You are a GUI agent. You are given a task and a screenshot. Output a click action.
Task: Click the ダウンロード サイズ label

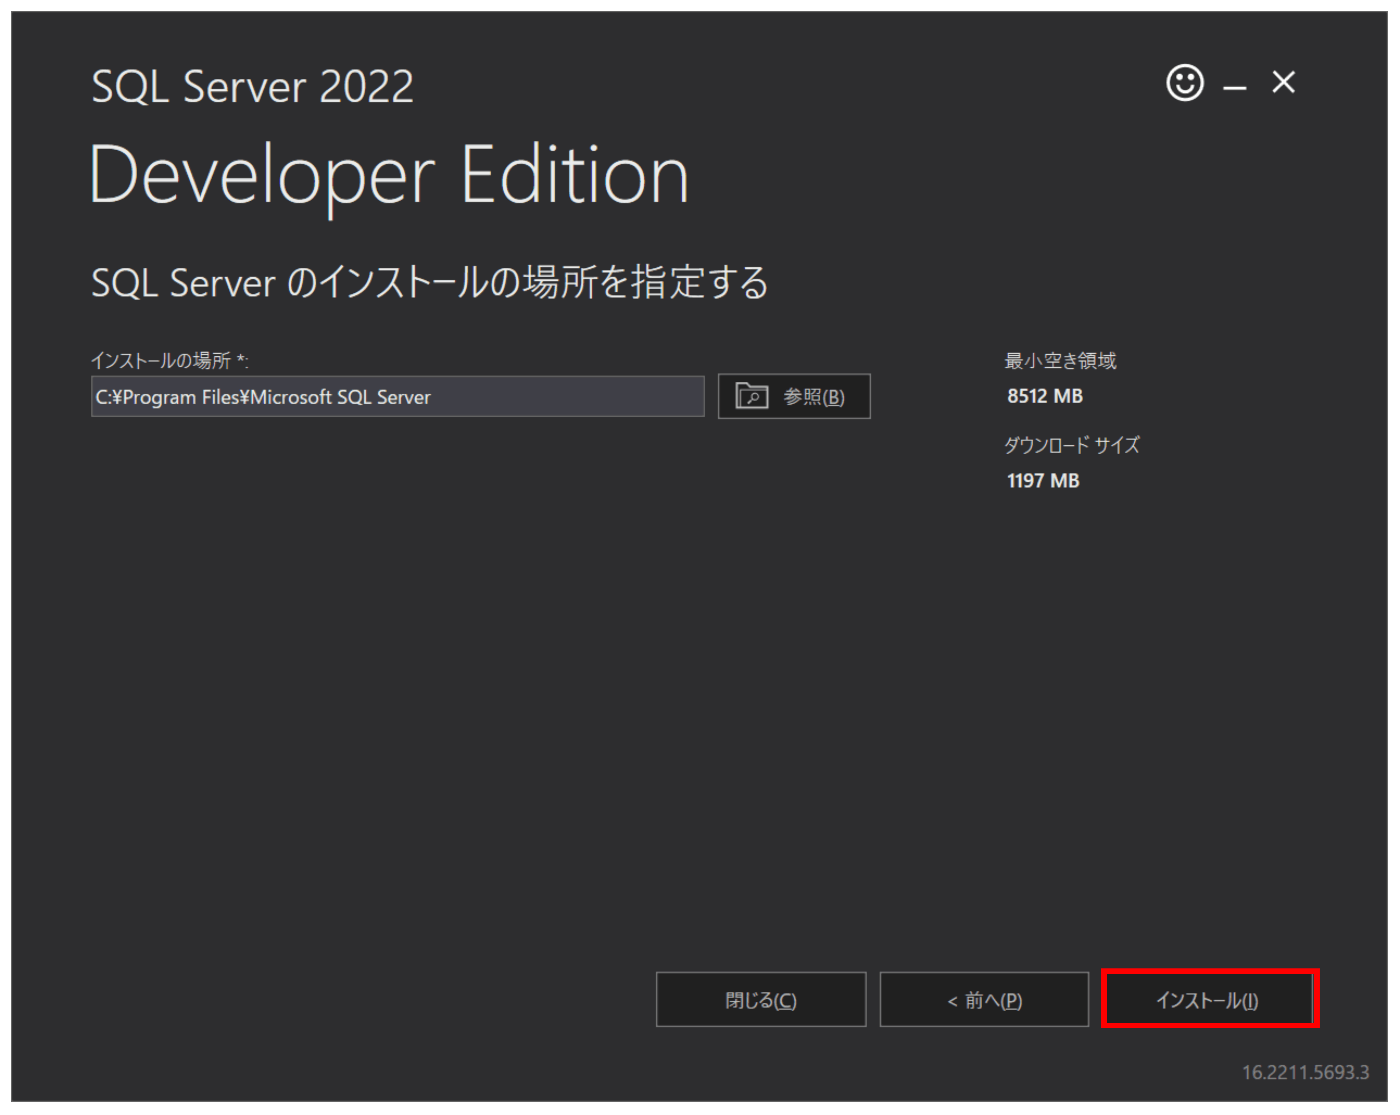click(x=1071, y=445)
